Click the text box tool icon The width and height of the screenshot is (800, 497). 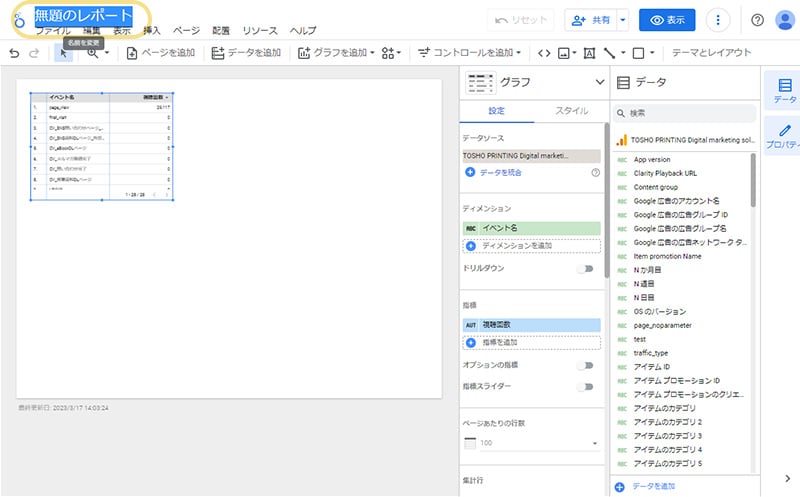(589, 53)
